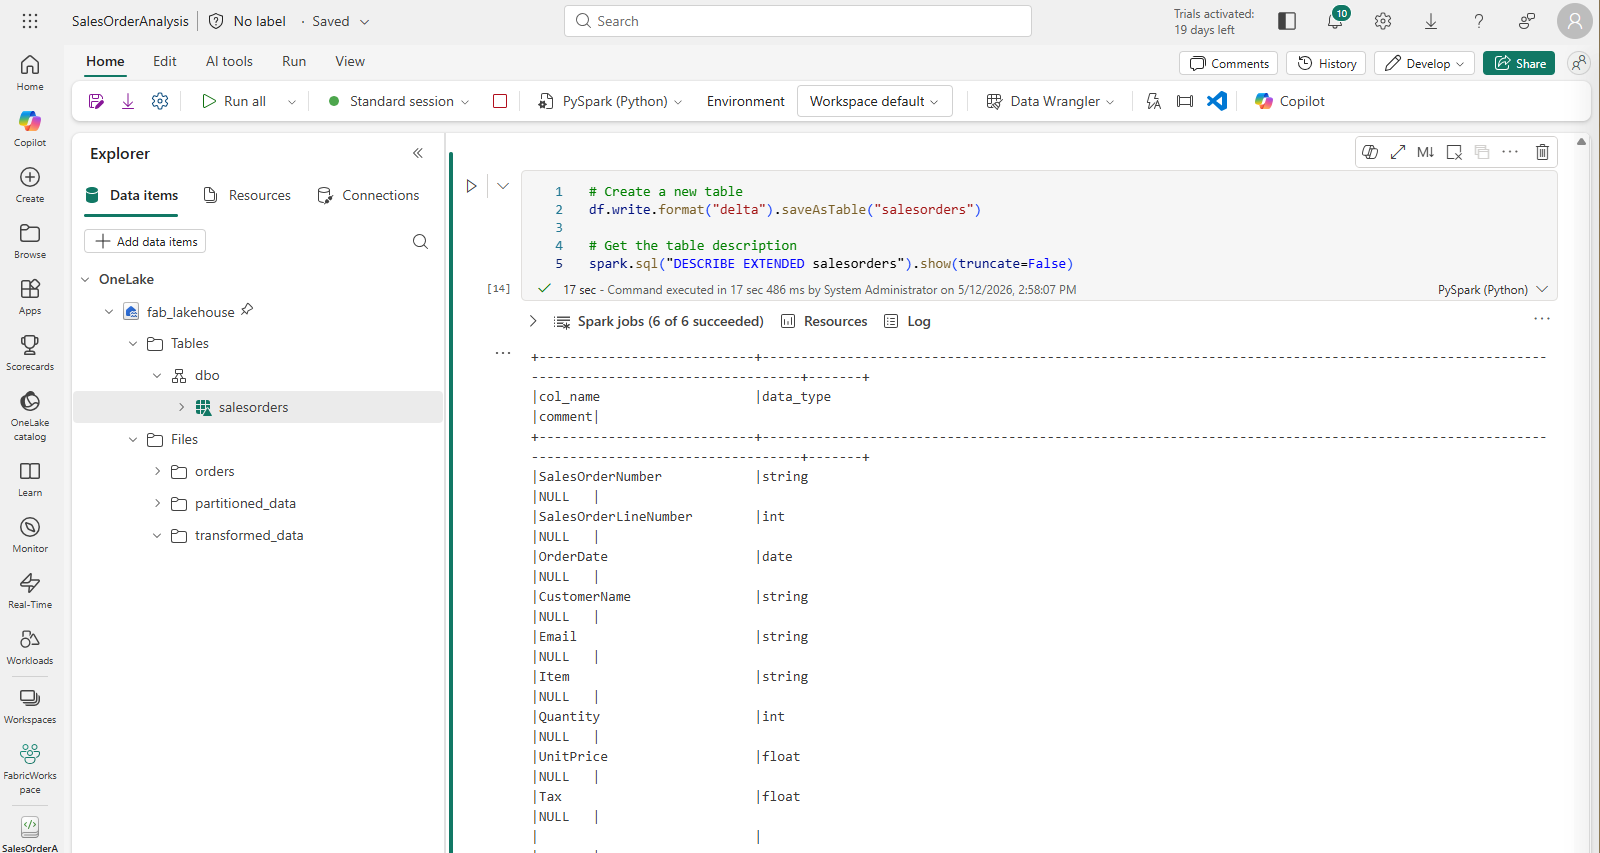Image resolution: width=1600 pixels, height=853 pixels.
Task: Expand Spark jobs details chevron
Action: [533, 321]
